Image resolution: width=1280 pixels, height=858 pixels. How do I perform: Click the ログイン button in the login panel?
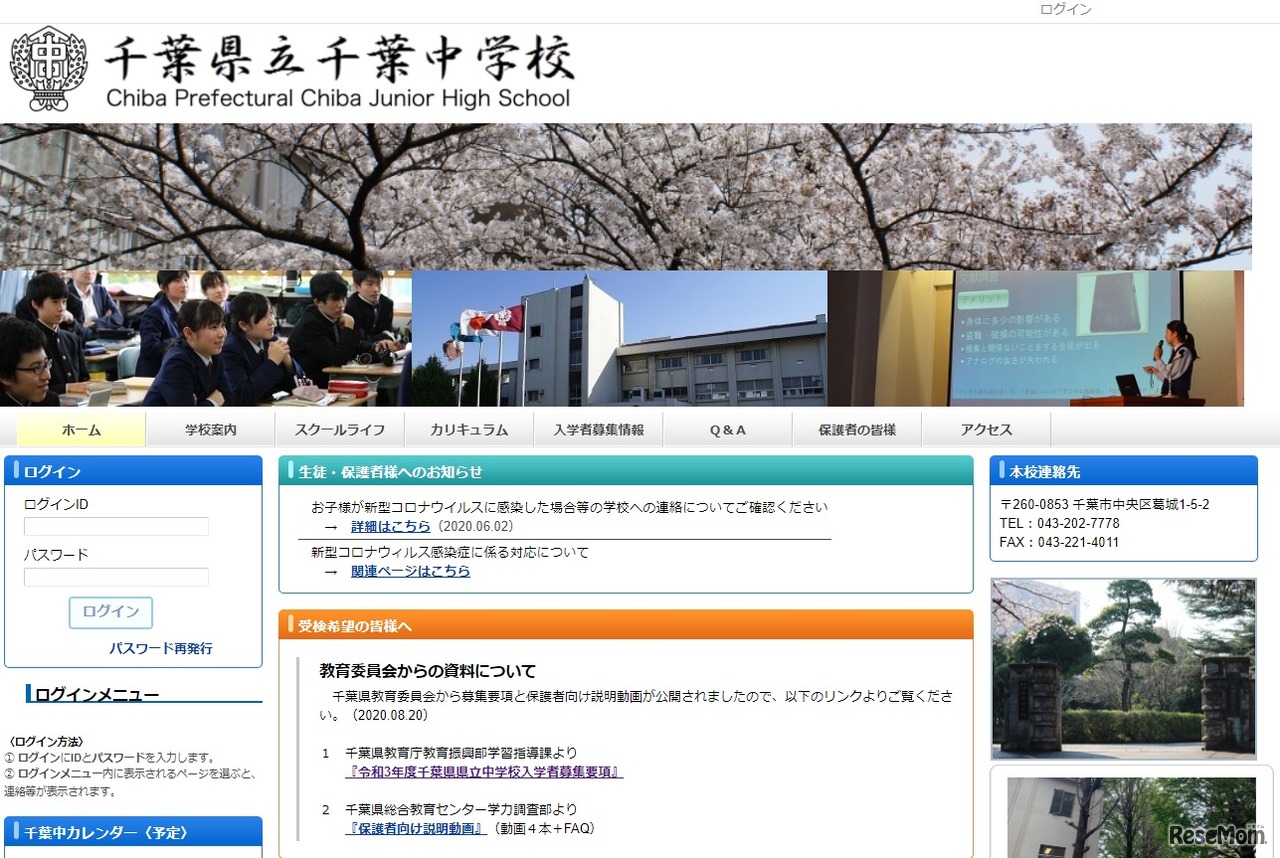click(110, 614)
